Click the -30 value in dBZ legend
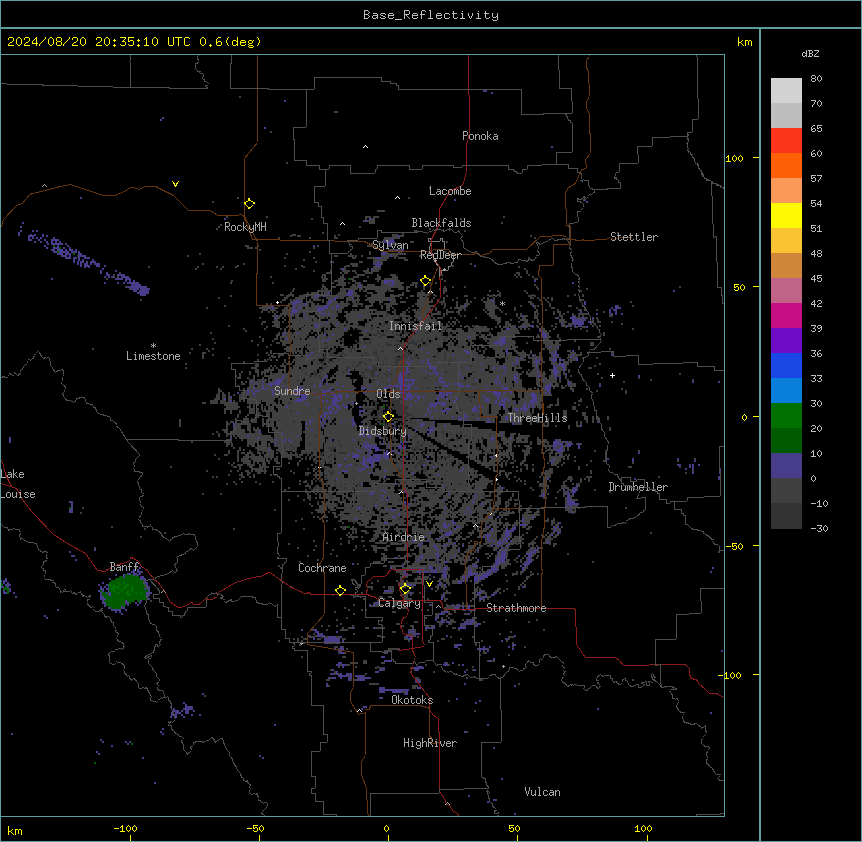862x842 pixels. coord(819,528)
